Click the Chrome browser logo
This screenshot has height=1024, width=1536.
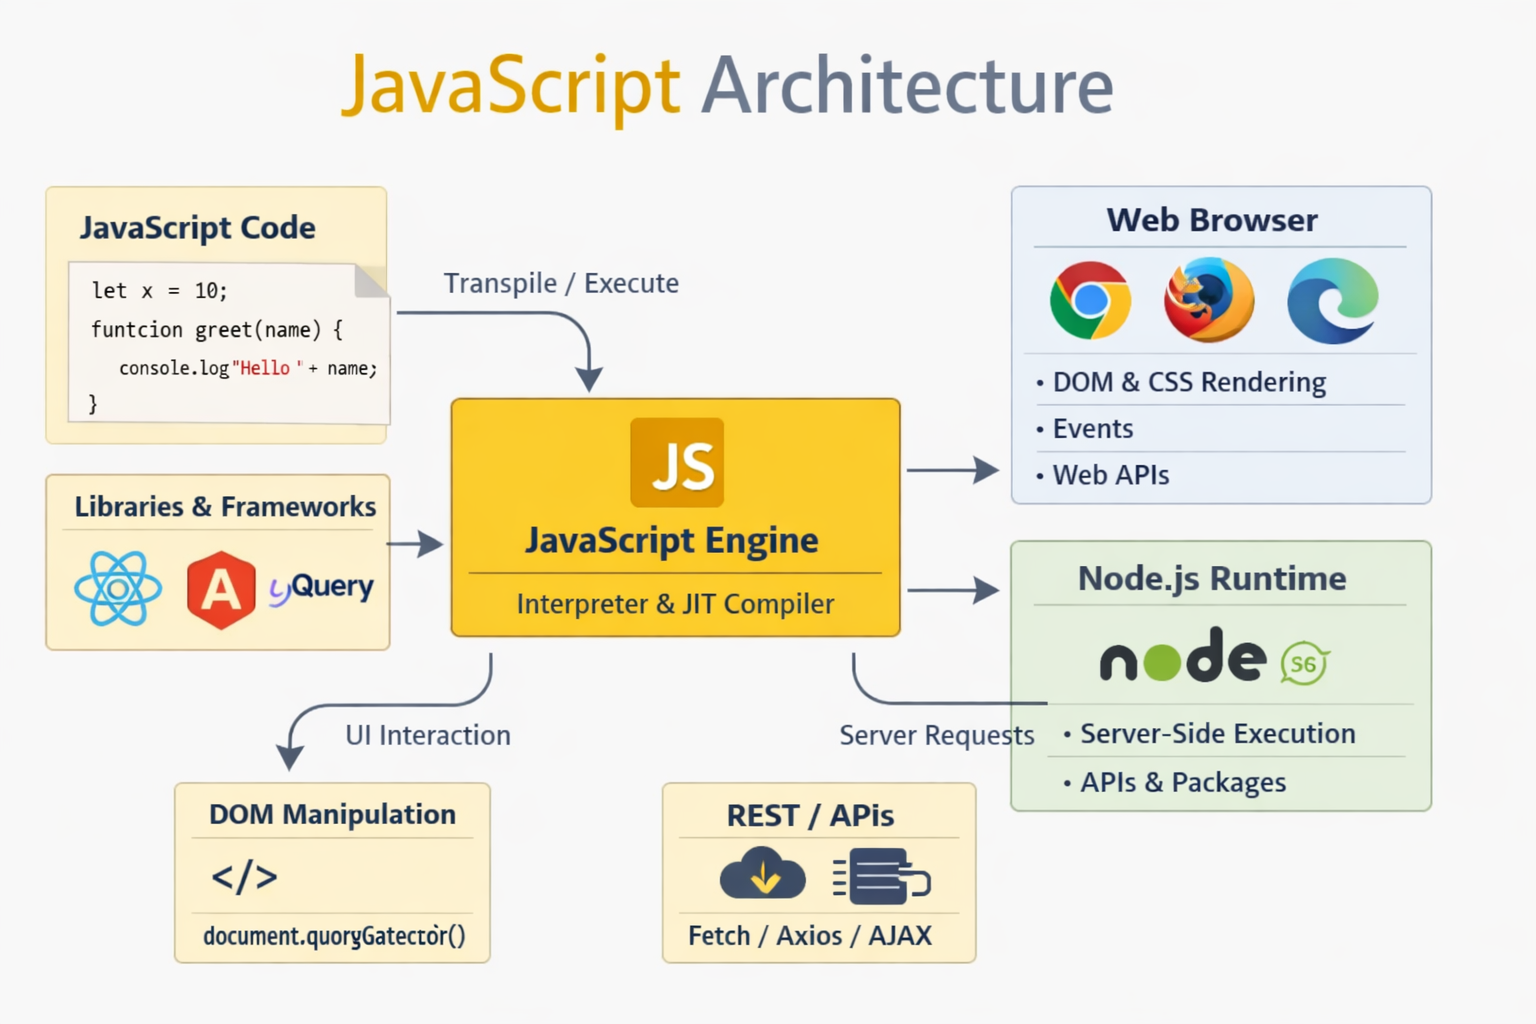pyautogui.click(x=1090, y=300)
